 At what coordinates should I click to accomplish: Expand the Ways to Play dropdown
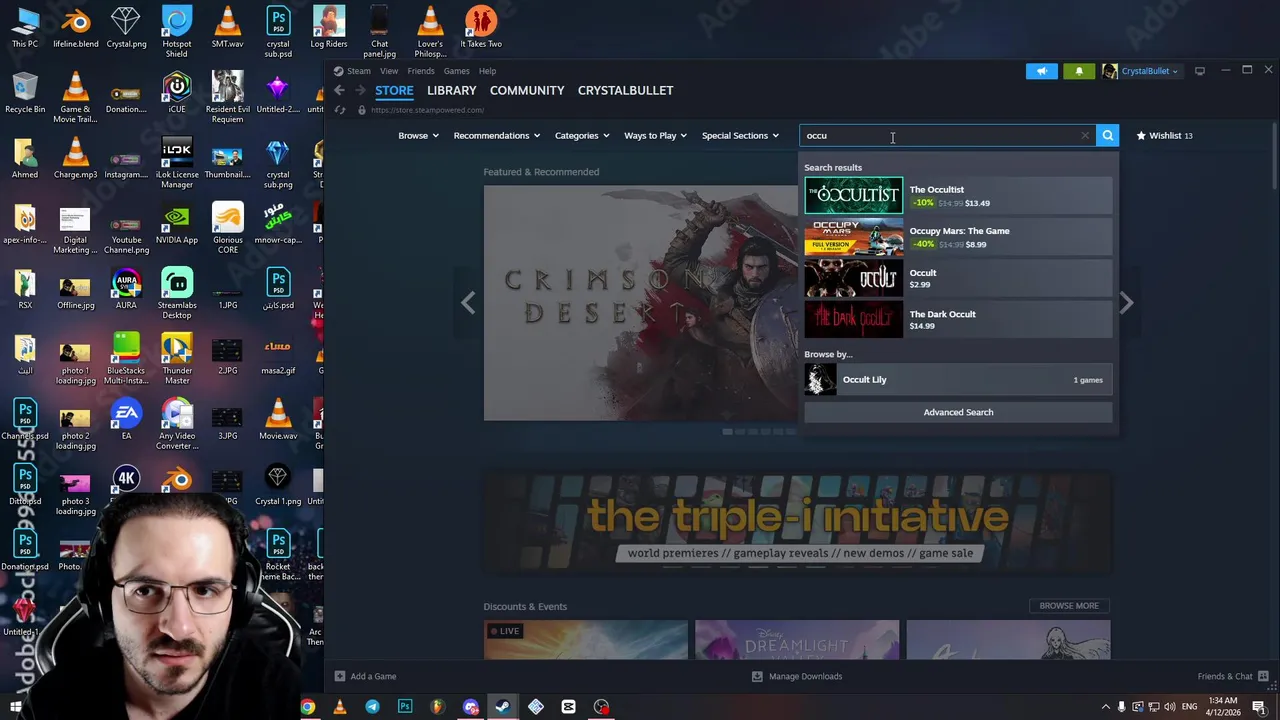pos(655,135)
